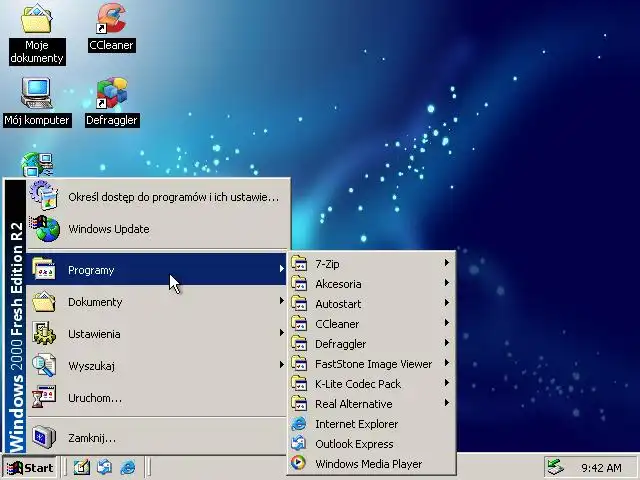This screenshot has width=640, height=480.
Task: Click the Ustawienia menu label
Action: point(94,334)
